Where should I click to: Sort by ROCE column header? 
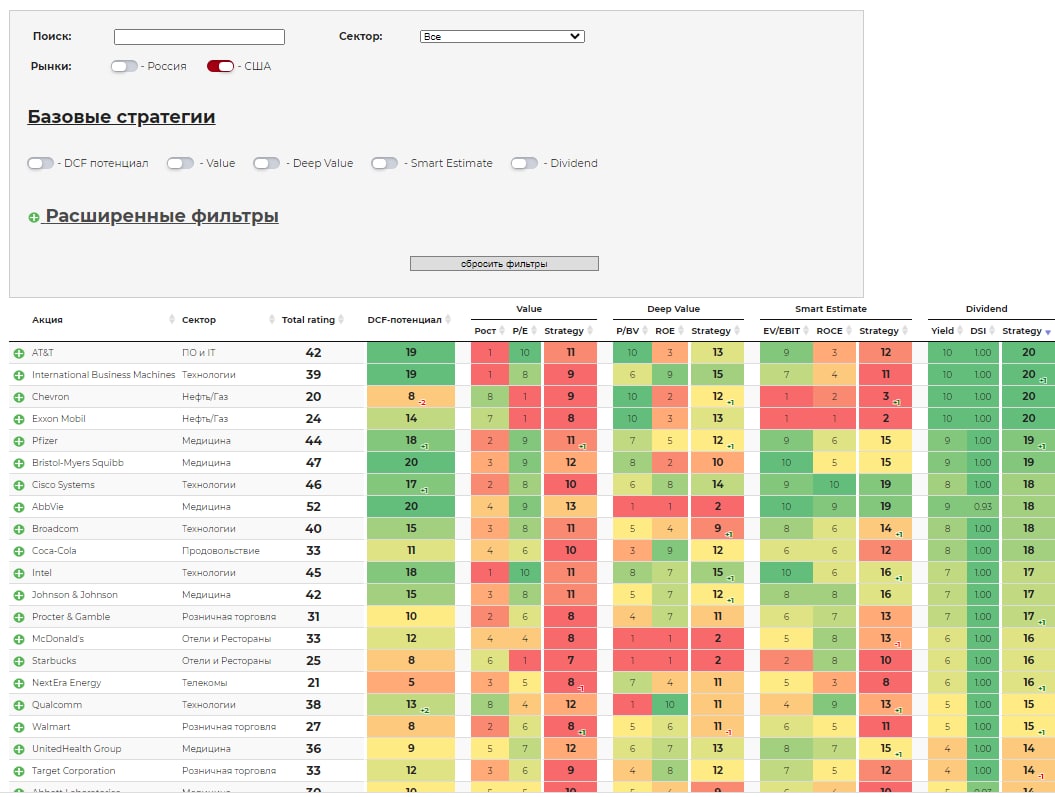pos(834,330)
